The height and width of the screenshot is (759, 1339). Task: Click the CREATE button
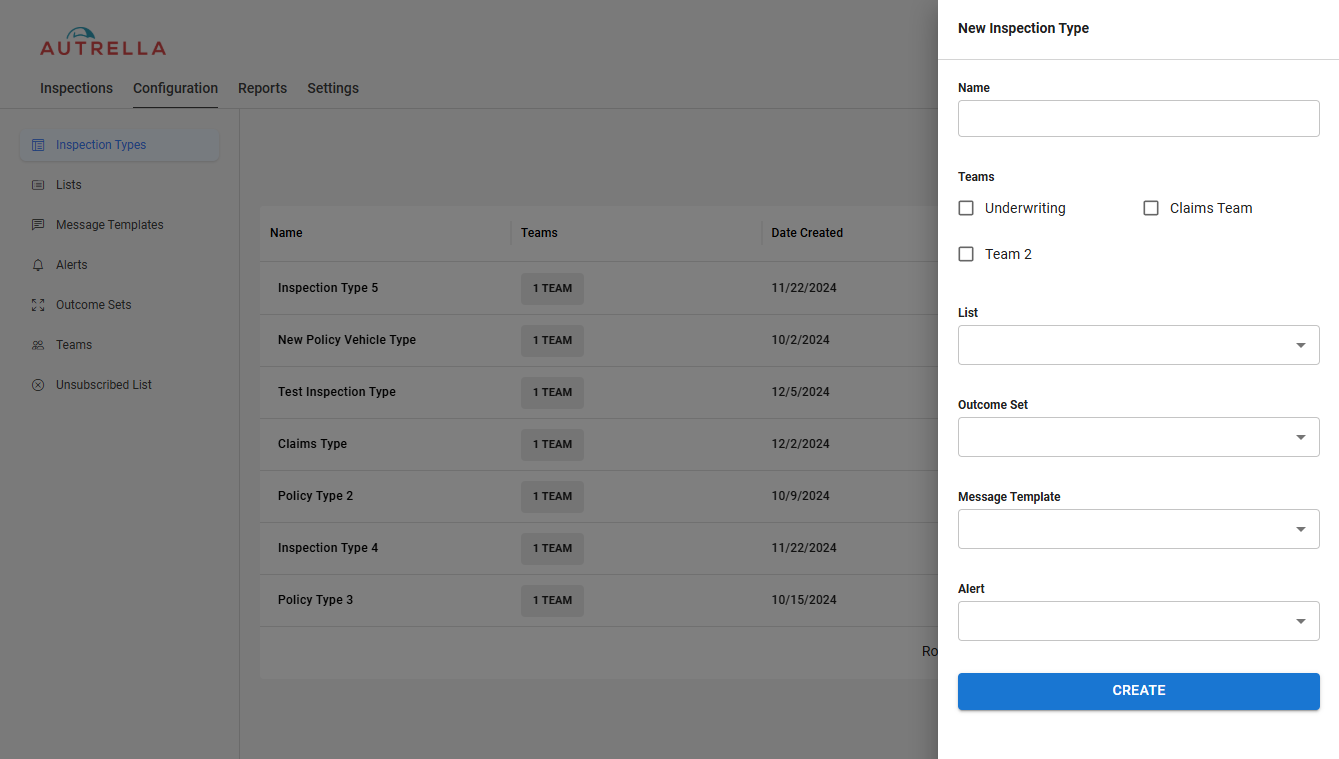(x=1139, y=691)
